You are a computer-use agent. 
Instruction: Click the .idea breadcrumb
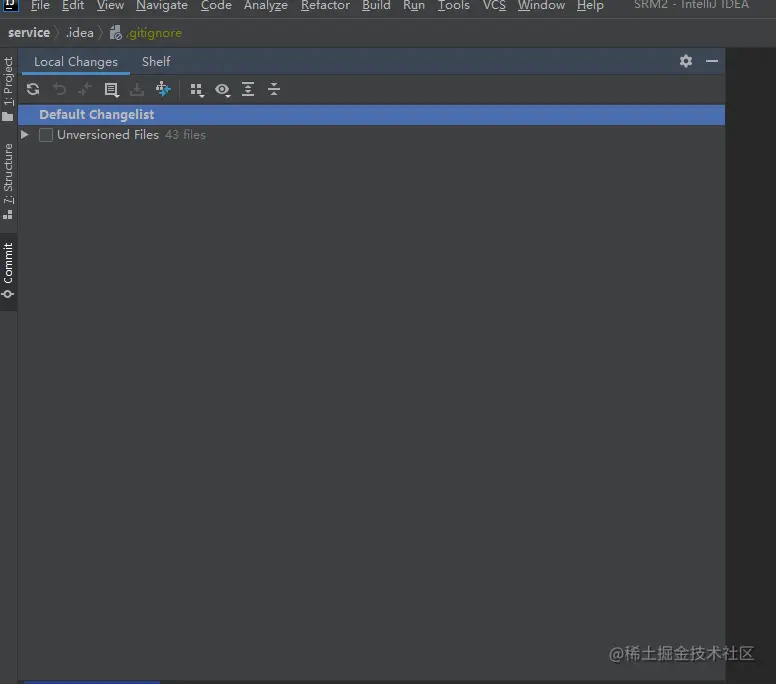pyautogui.click(x=79, y=33)
